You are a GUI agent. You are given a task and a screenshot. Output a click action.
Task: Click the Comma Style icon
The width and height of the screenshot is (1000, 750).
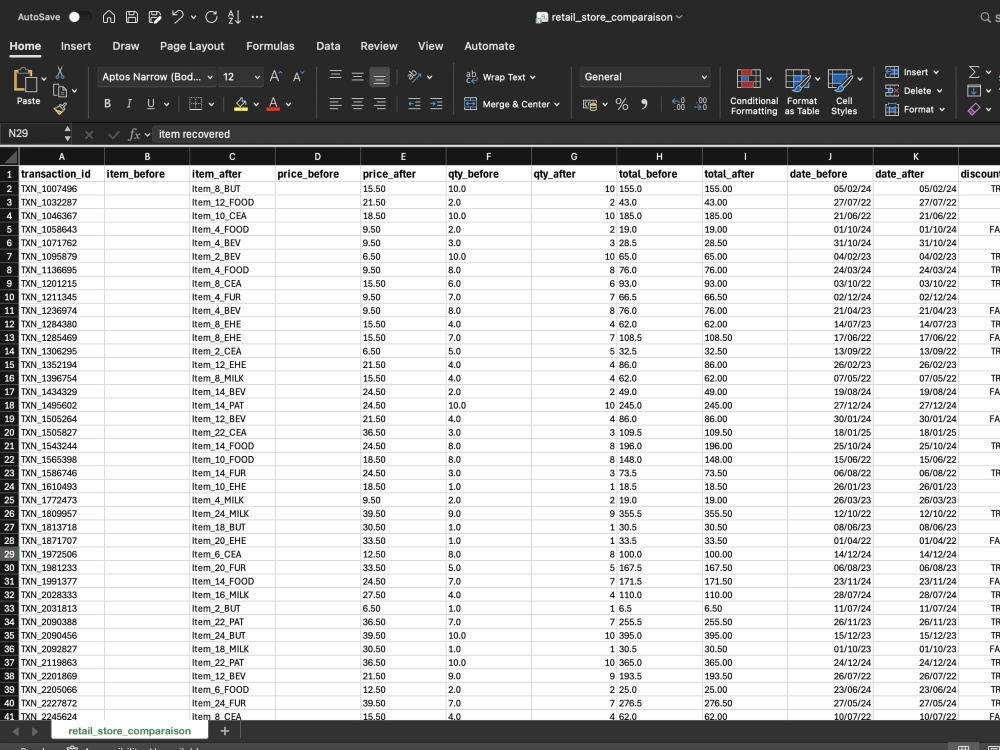(644, 104)
